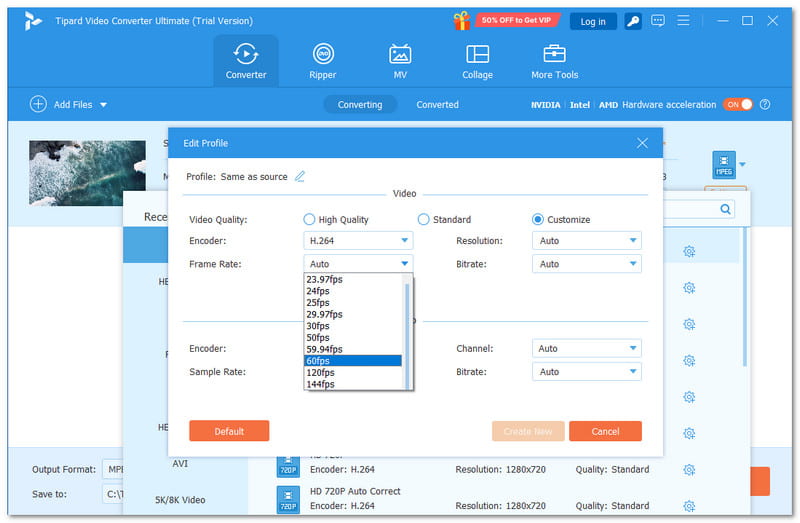Click the gift box promotion icon
The width and height of the screenshot is (800, 523).
coord(461,20)
